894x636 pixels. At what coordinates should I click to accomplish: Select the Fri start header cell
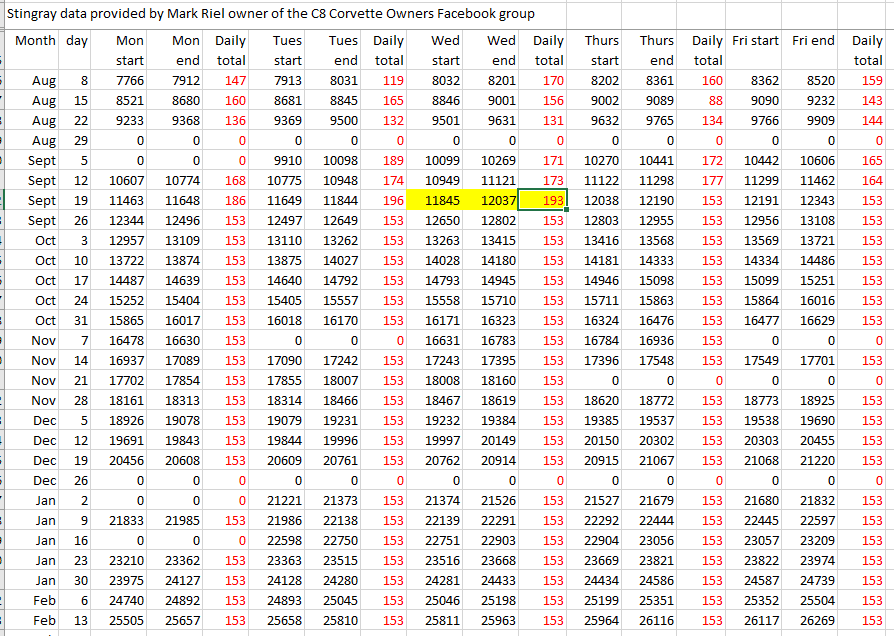[756, 41]
